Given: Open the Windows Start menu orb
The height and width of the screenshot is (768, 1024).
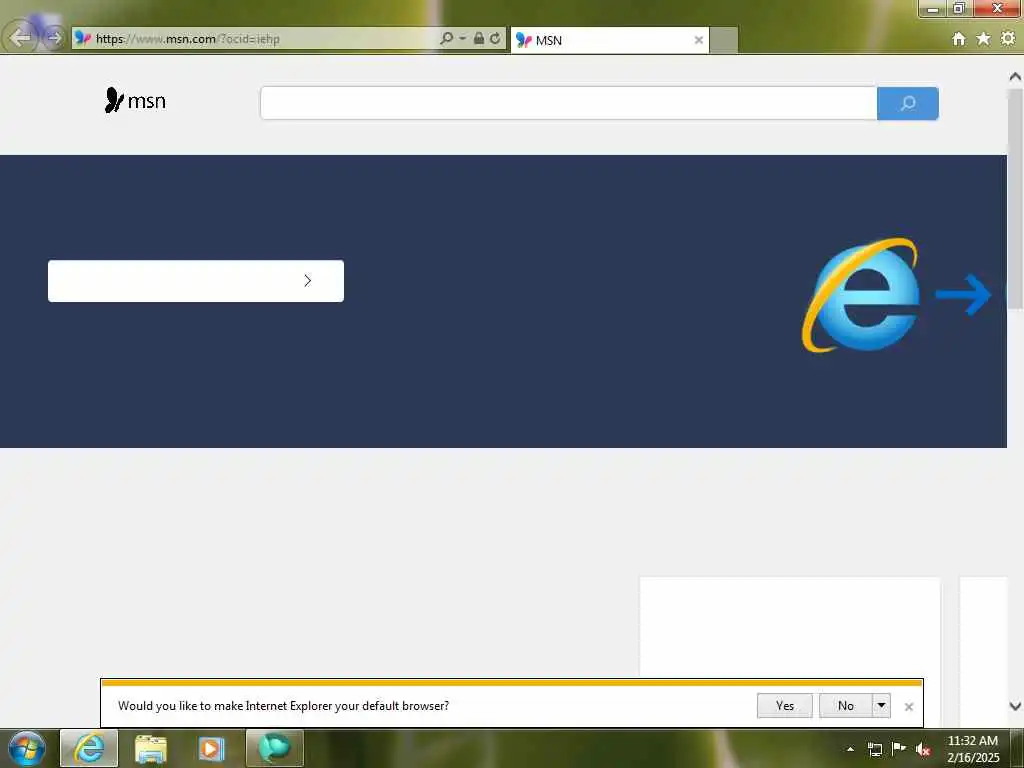Looking at the screenshot, I should point(26,748).
